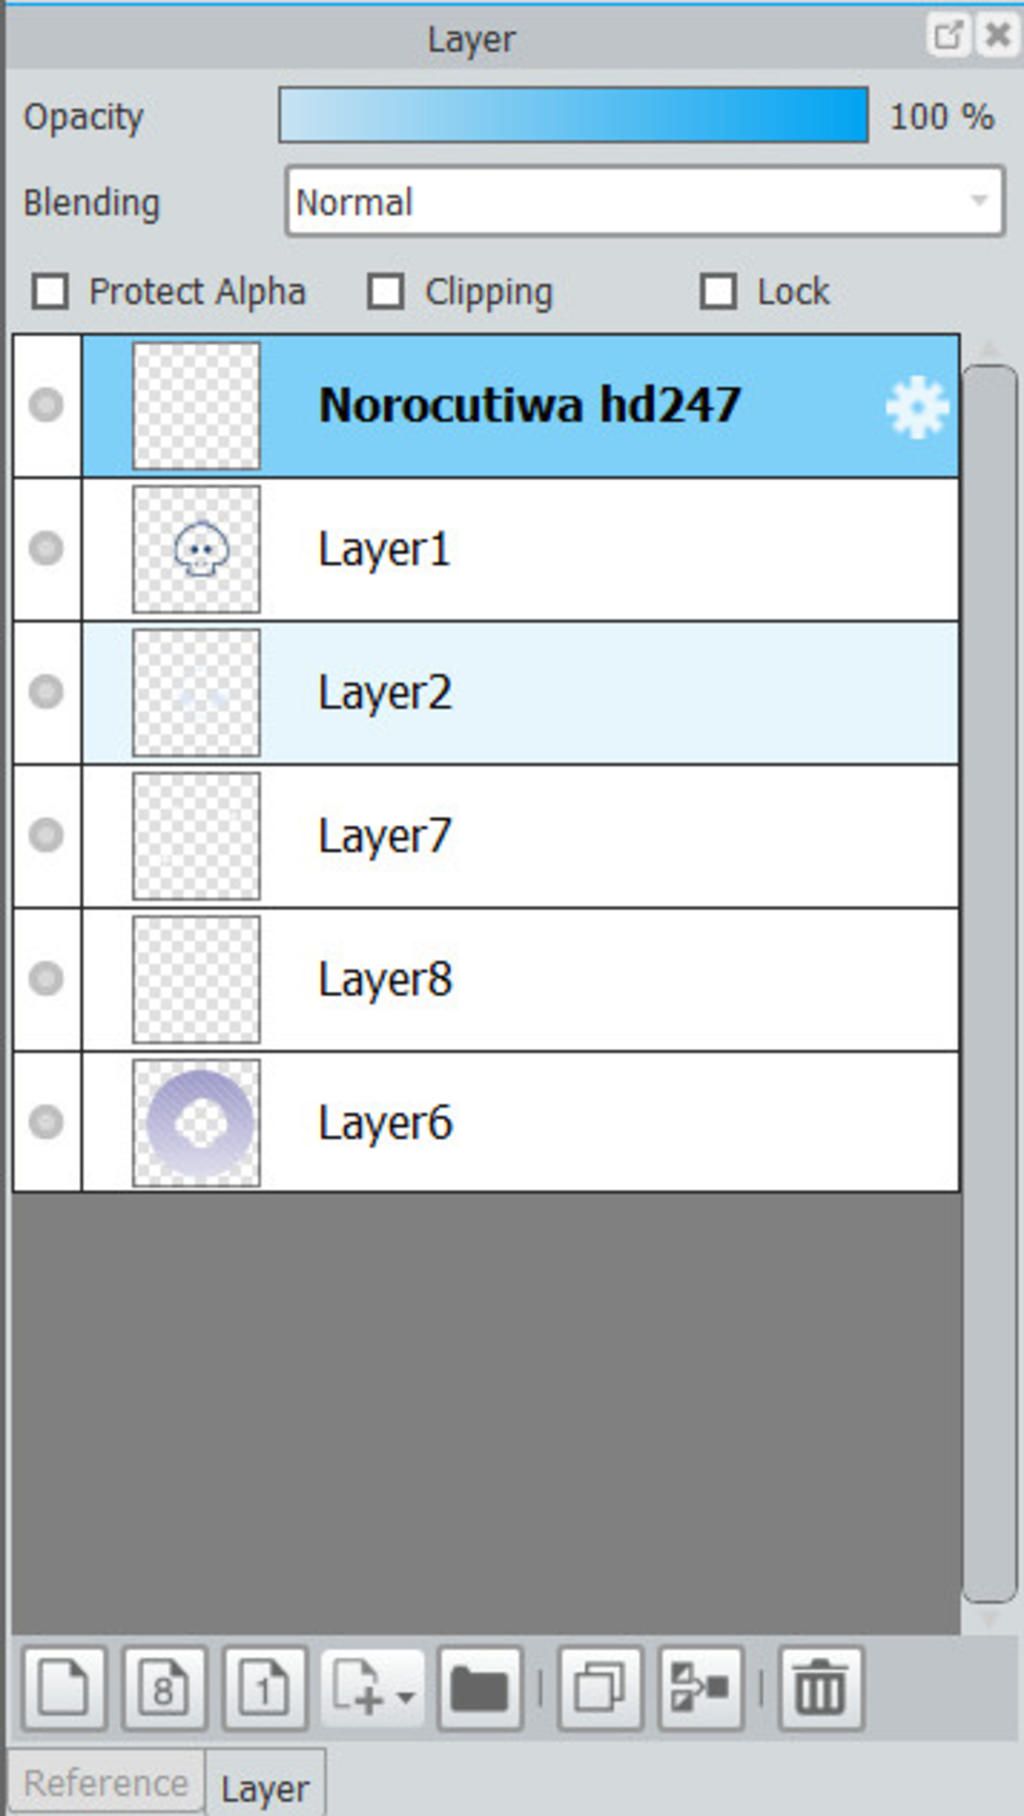
Task: Enable the Clipping checkbox
Action: [x=386, y=292]
